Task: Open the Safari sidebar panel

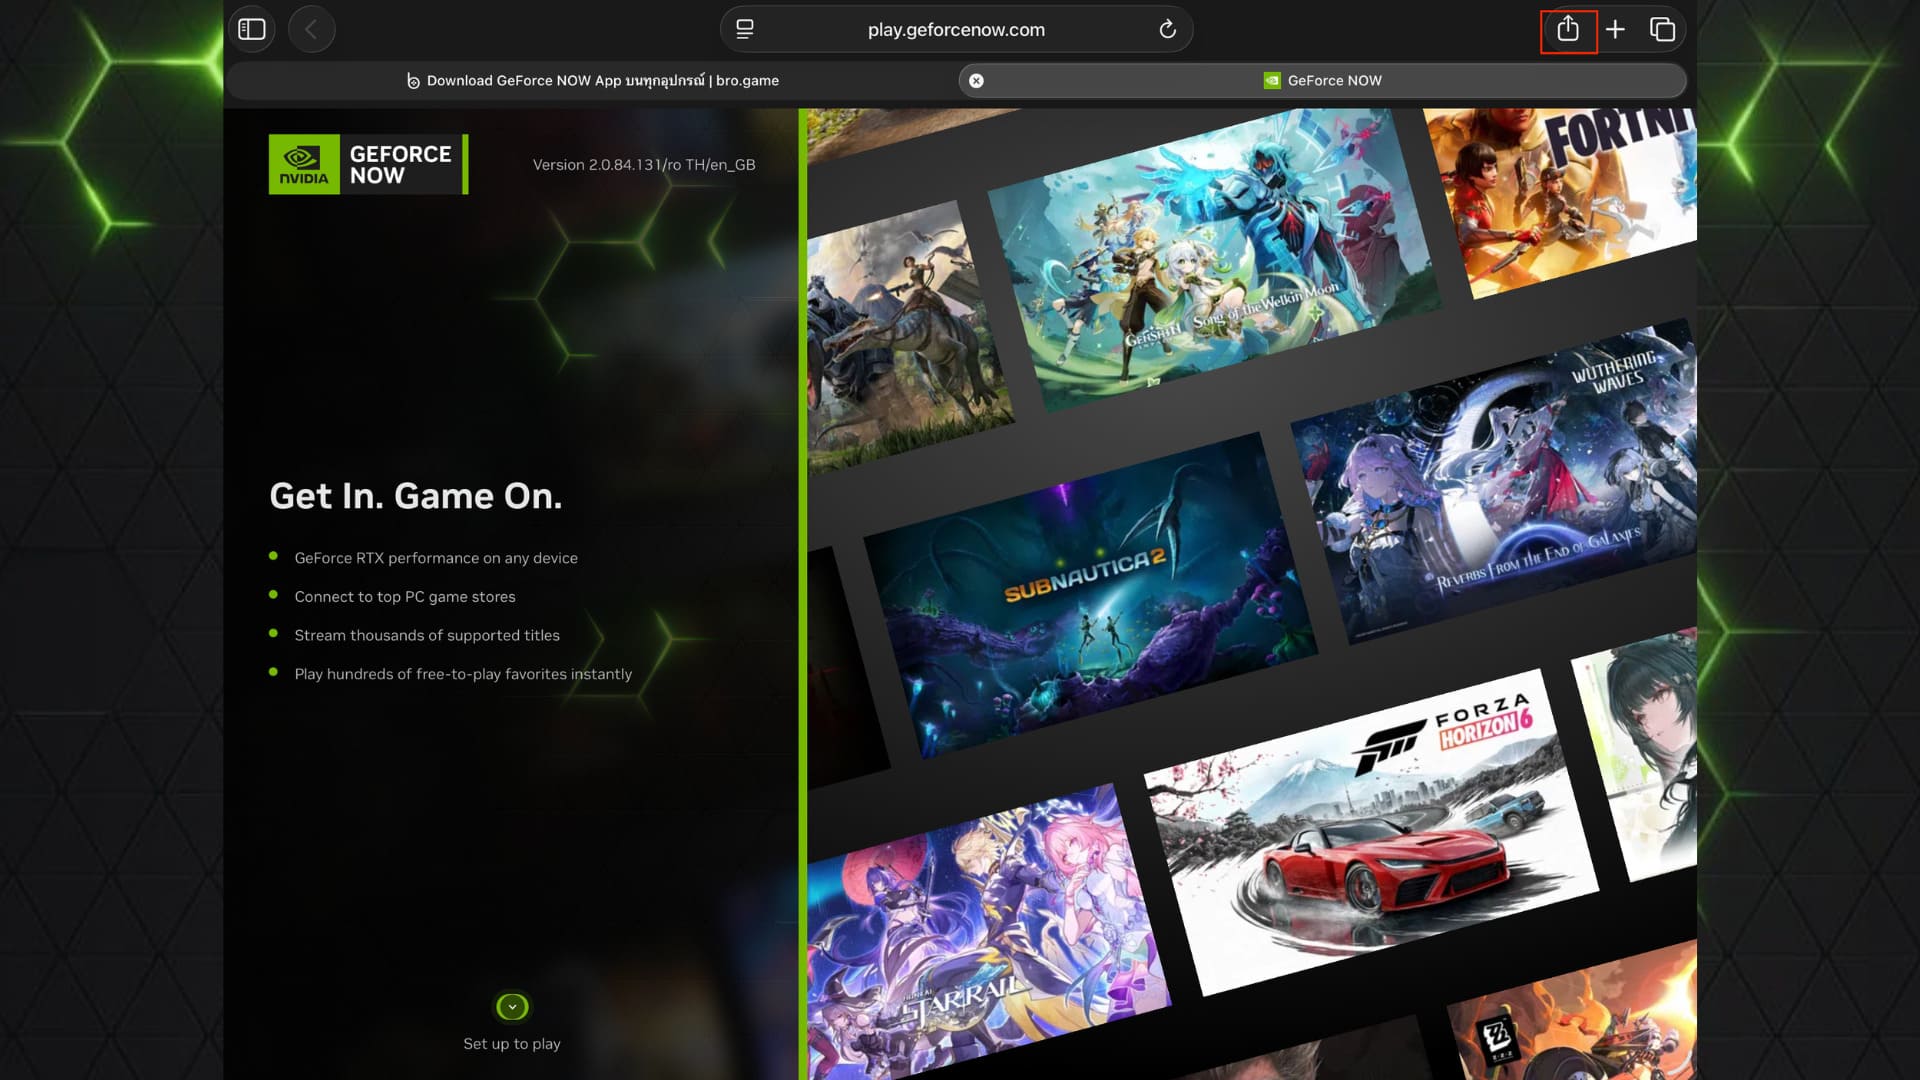Action: (x=252, y=29)
